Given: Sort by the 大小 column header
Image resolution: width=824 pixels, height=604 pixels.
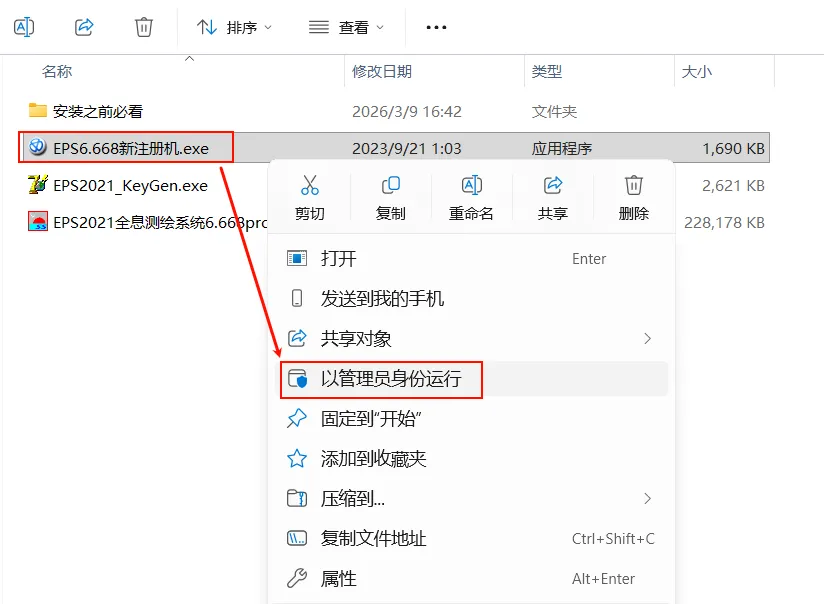Looking at the screenshot, I should 696,71.
